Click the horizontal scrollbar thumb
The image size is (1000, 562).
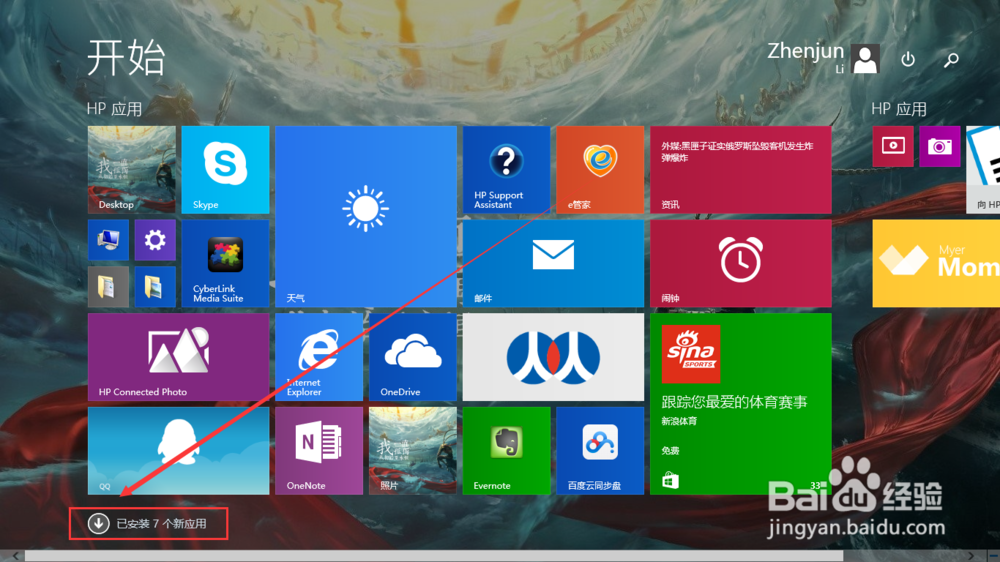(434, 556)
